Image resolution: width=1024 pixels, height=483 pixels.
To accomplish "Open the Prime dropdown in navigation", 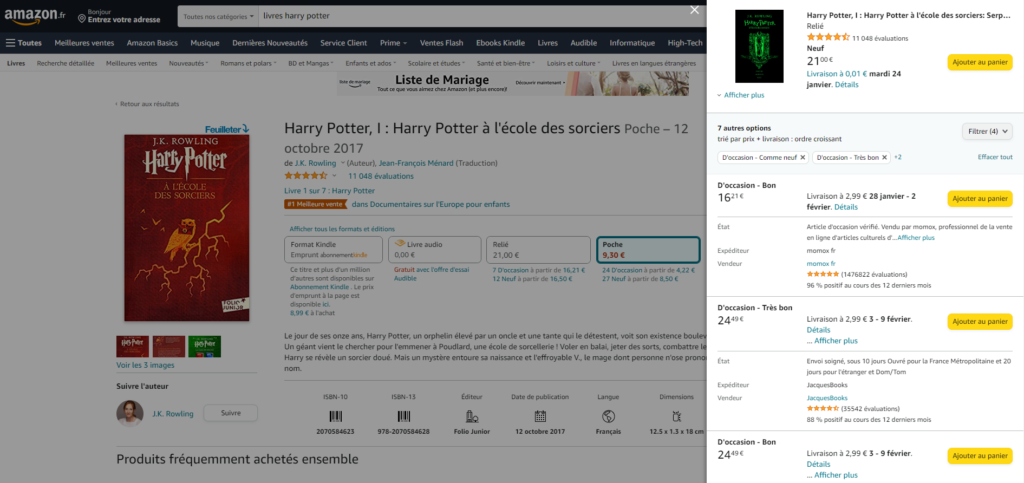I will click(x=393, y=43).
